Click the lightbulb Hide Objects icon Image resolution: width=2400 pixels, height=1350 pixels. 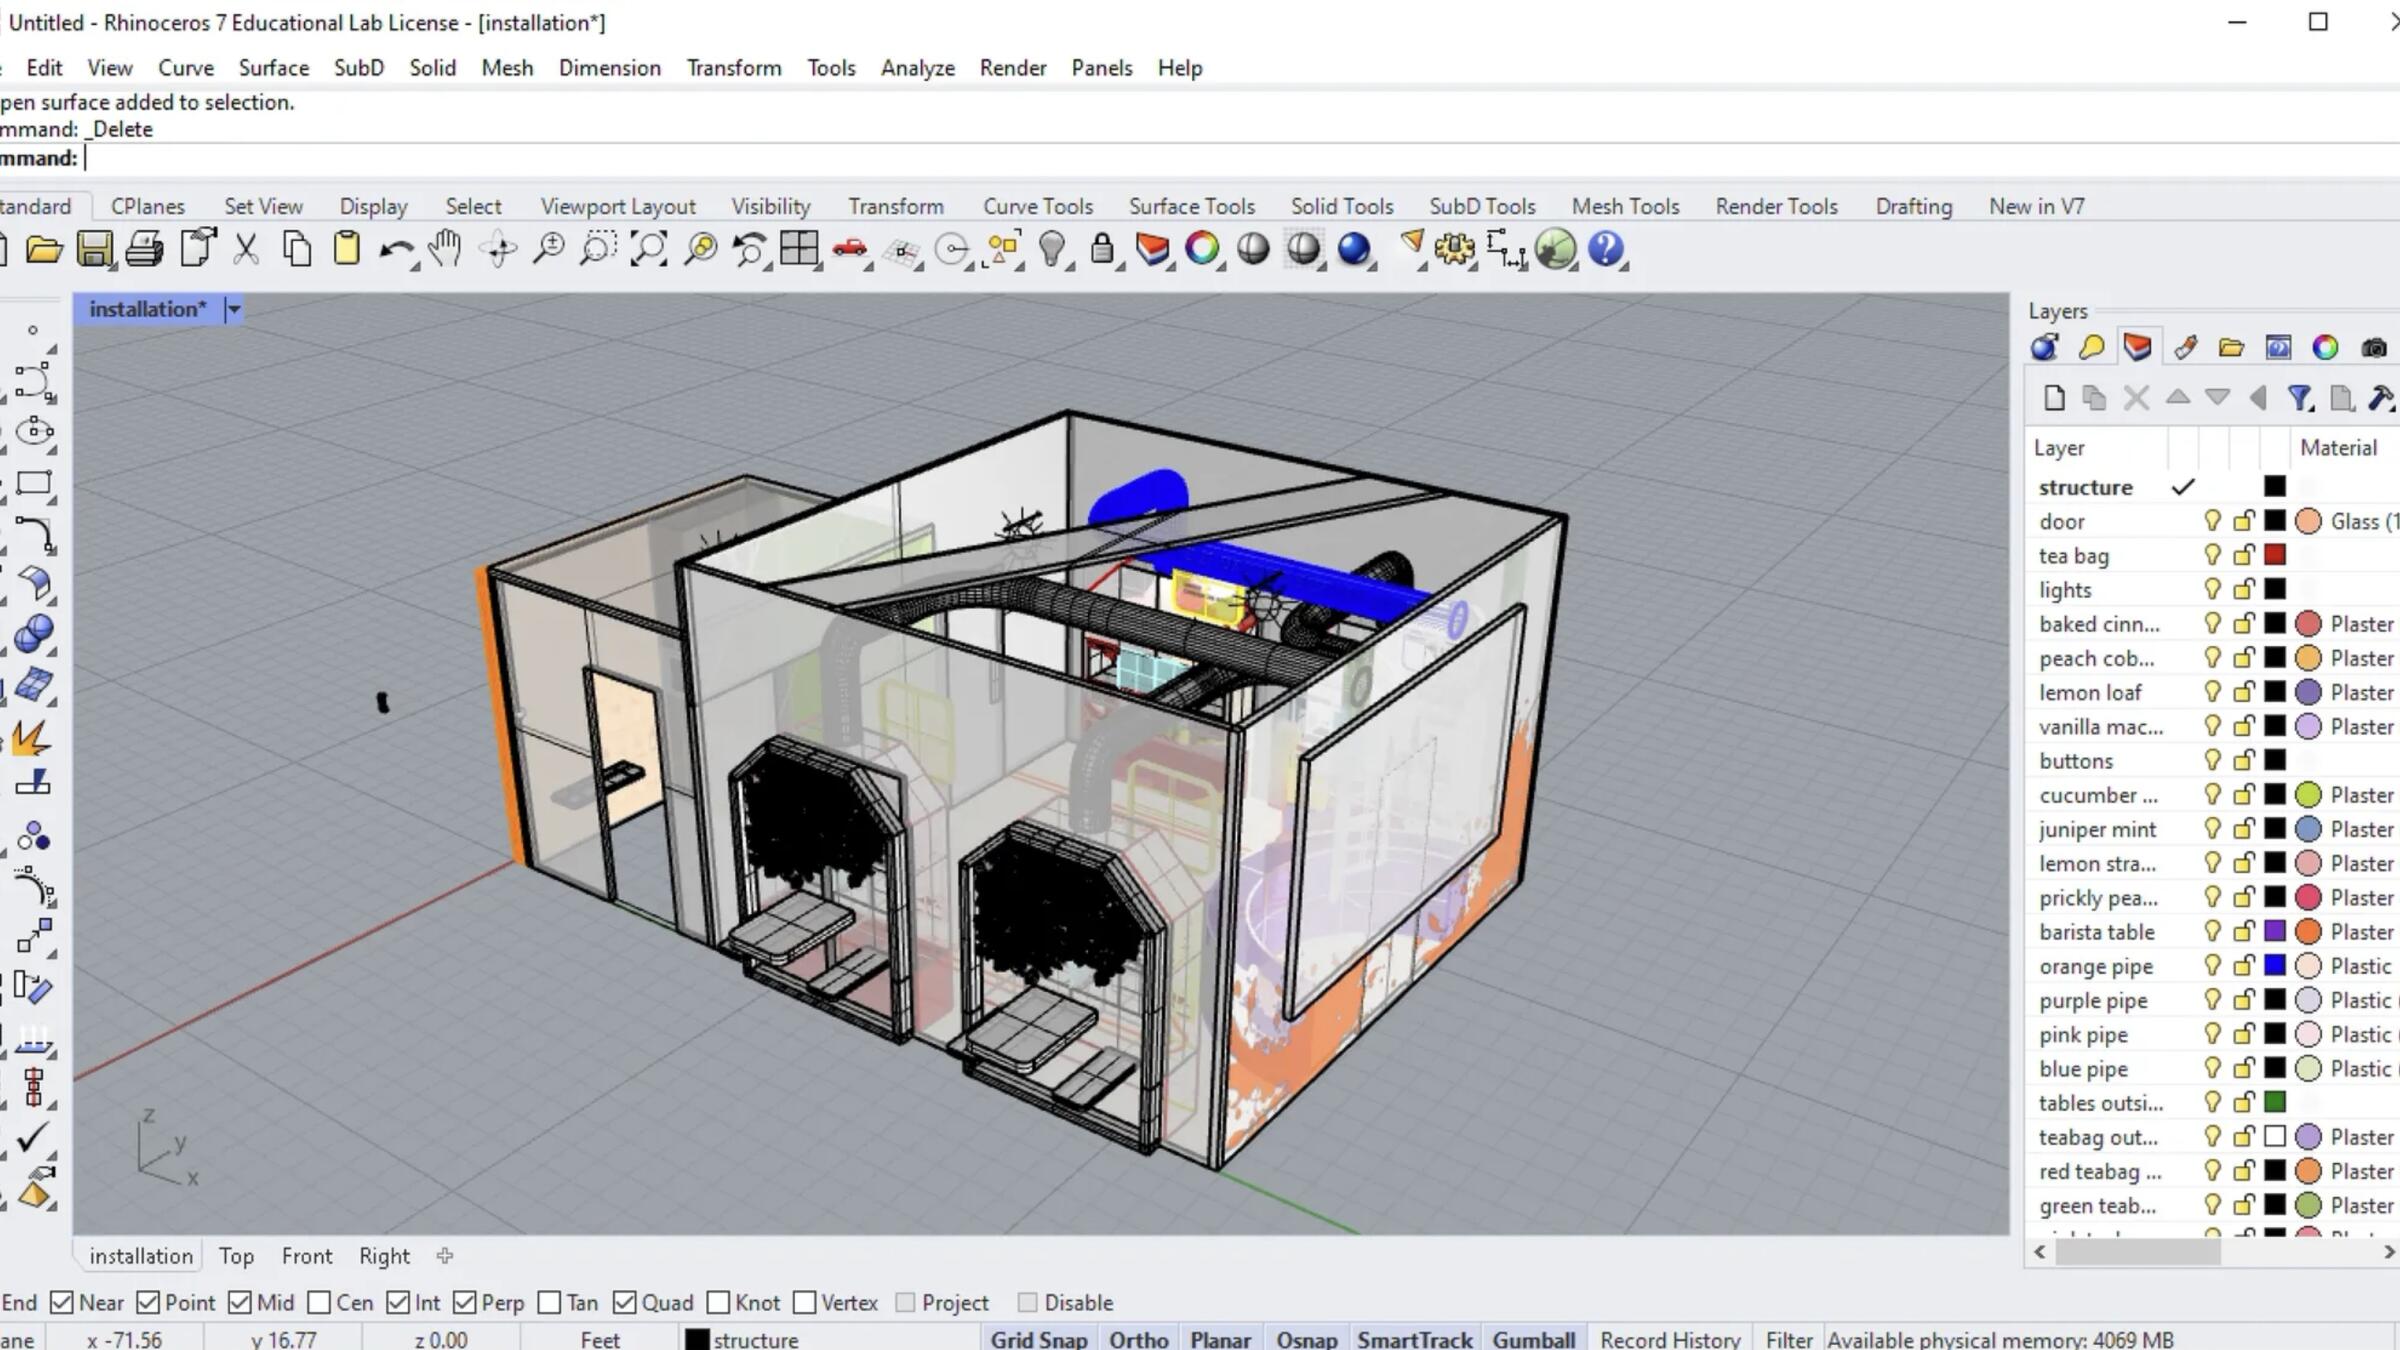coord(1051,249)
